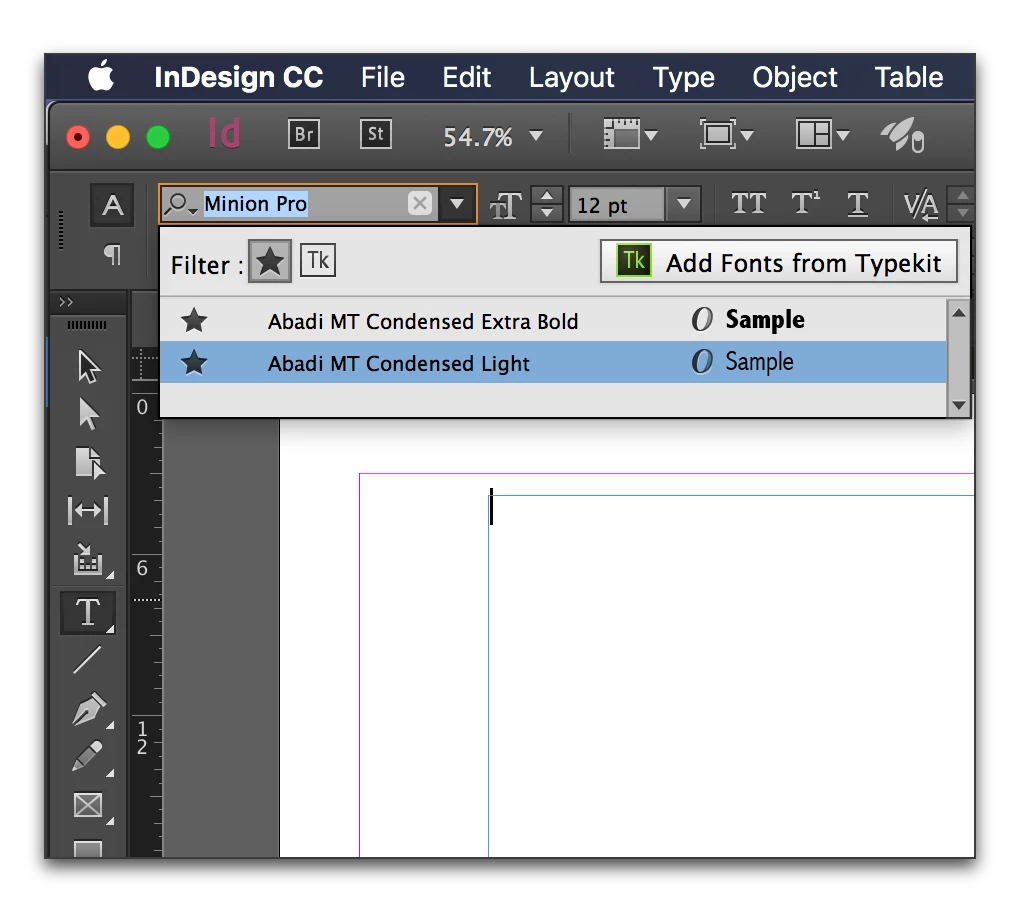Unfavorite Abadi MT Condensed Extra Bold star

pyautogui.click(x=194, y=320)
